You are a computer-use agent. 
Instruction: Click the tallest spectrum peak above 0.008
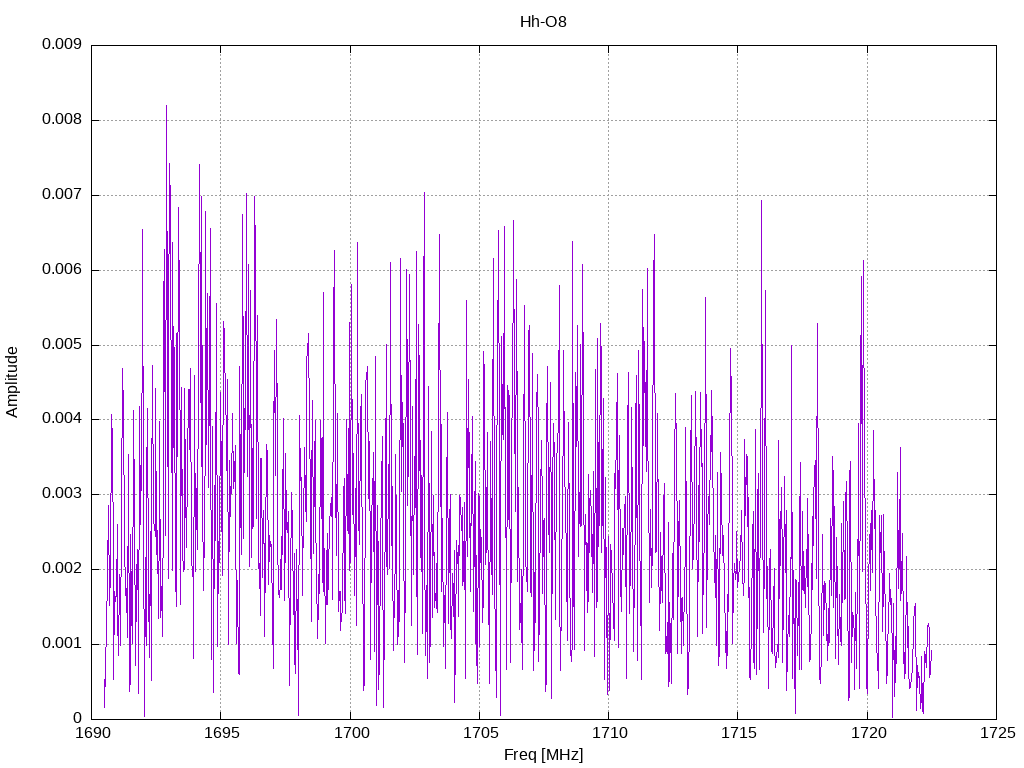click(167, 108)
